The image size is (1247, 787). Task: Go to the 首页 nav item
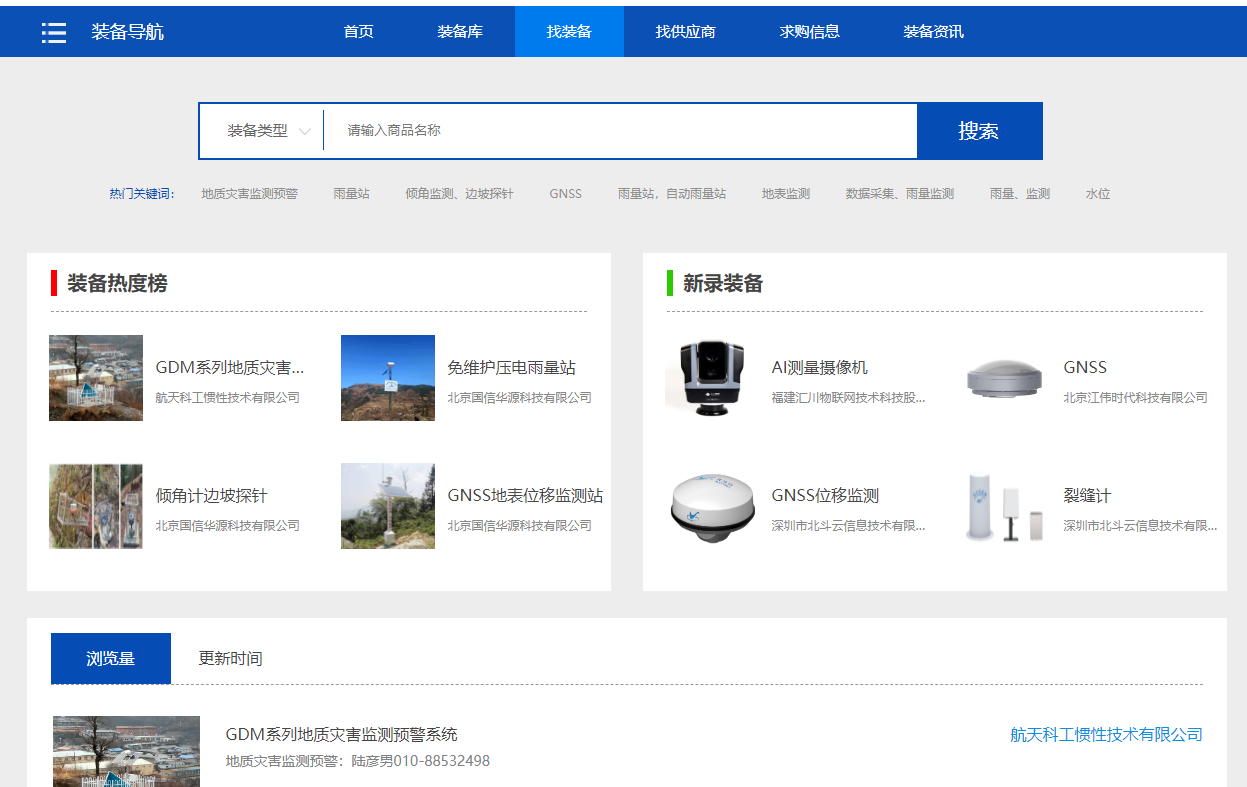coord(358,32)
